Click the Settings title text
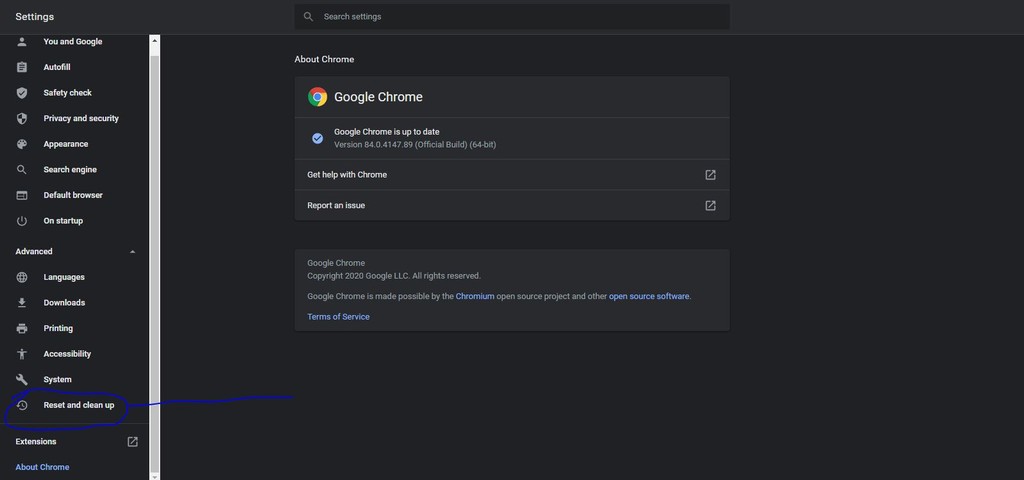The height and width of the screenshot is (480, 1024). (35, 16)
